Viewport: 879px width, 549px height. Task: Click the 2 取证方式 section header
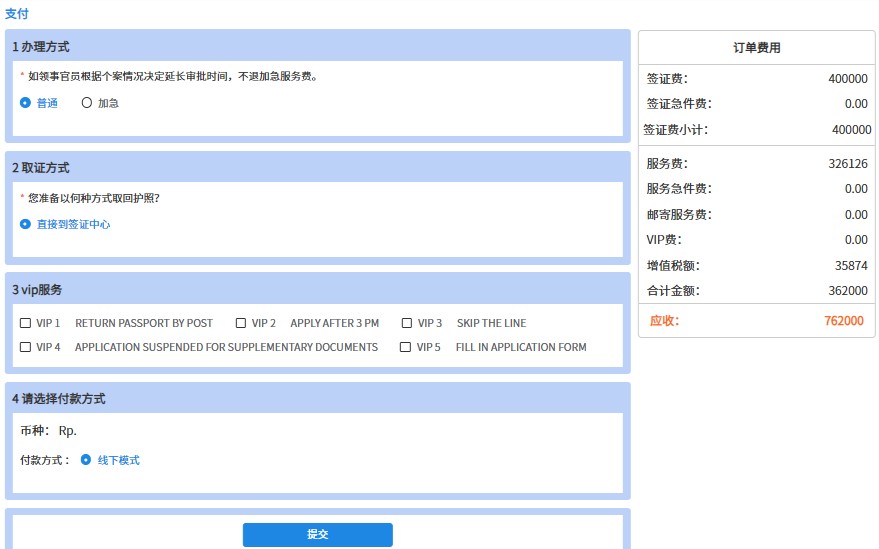tap(41, 168)
